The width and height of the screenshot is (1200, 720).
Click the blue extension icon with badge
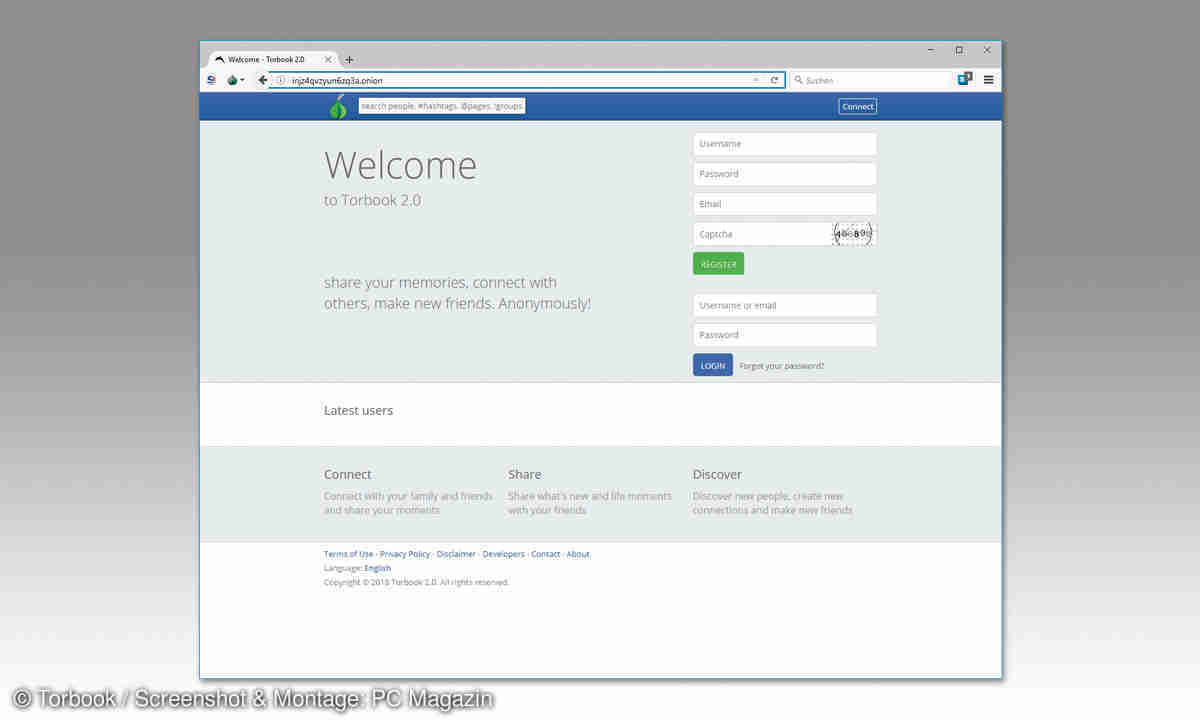pyautogui.click(x=964, y=79)
